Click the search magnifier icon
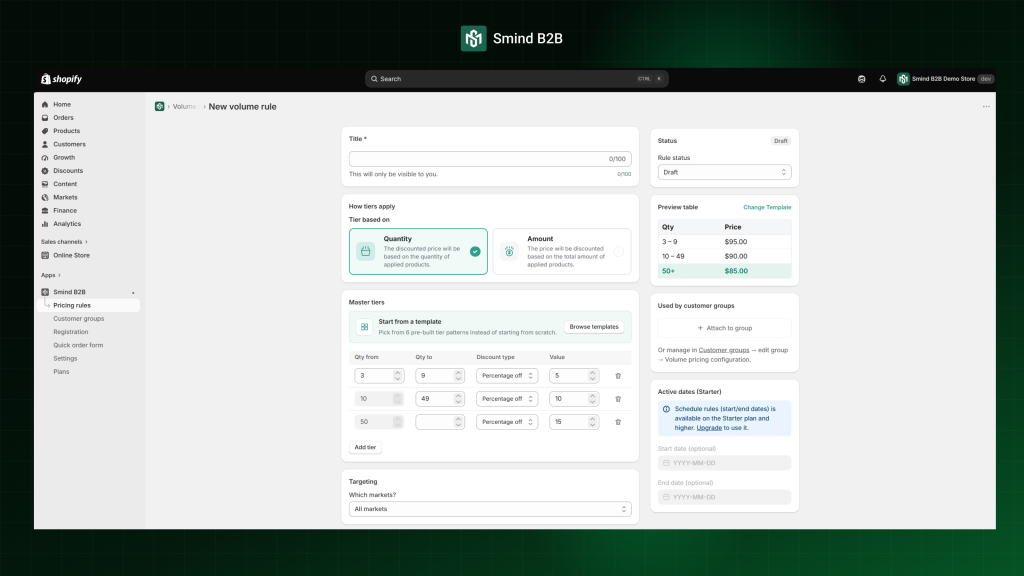The image size is (1024, 576). (374, 79)
